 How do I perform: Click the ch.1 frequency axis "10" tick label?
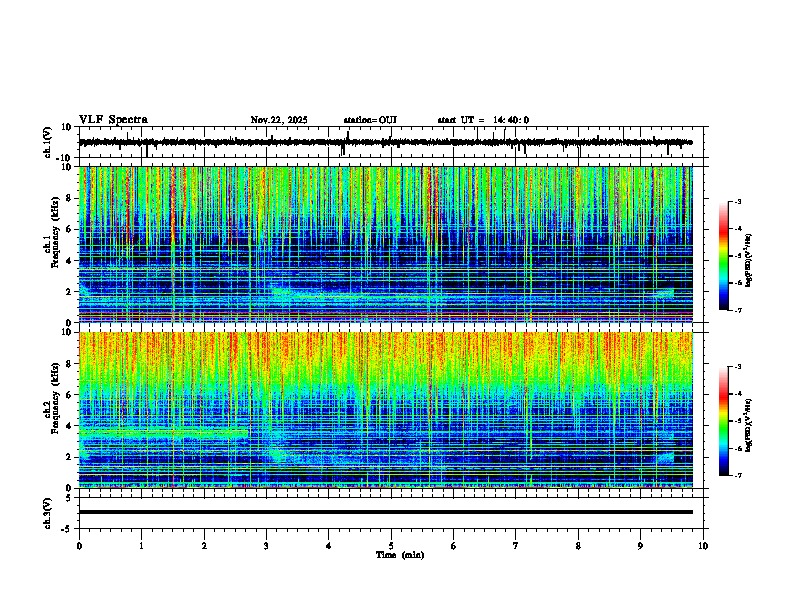(x=66, y=167)
